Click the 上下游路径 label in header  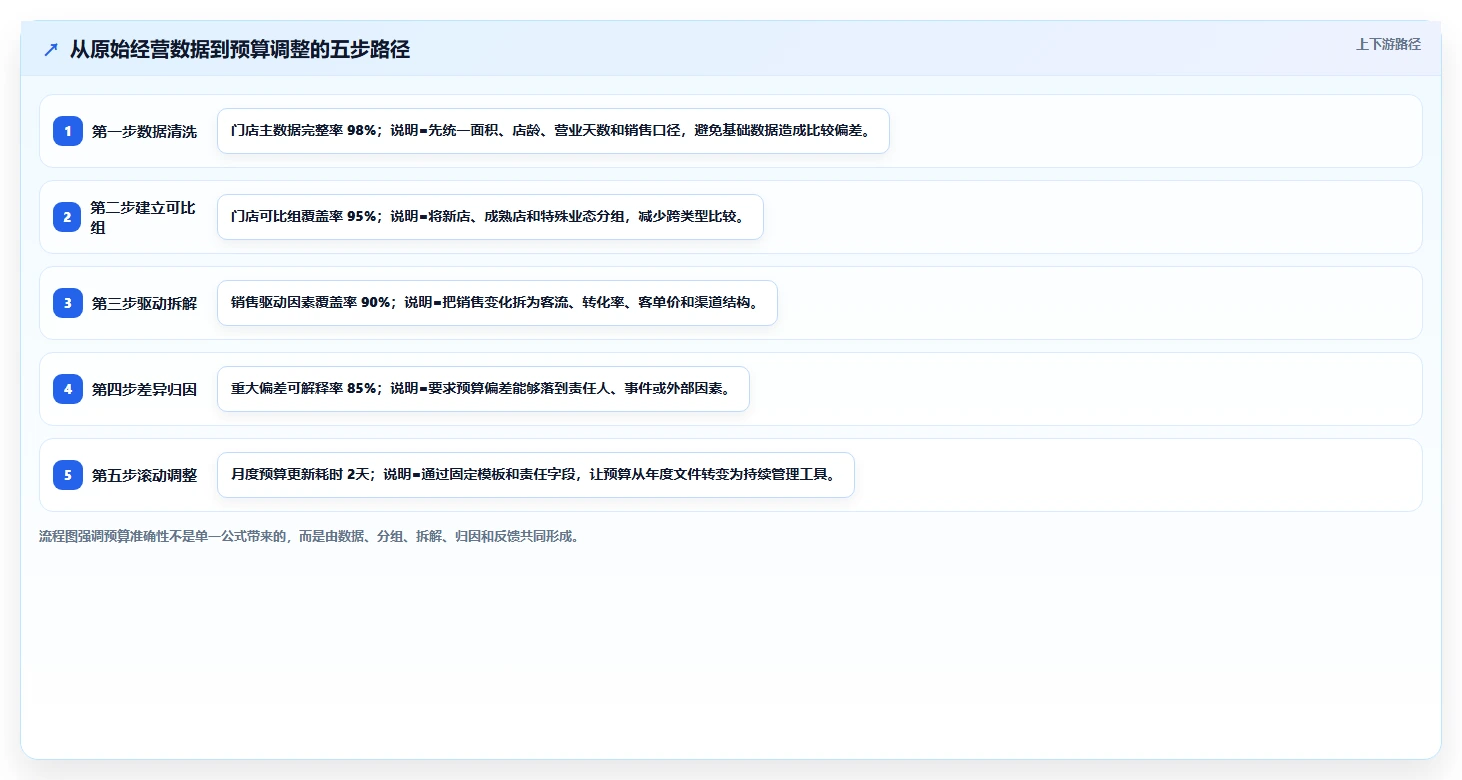(1388, 44)
